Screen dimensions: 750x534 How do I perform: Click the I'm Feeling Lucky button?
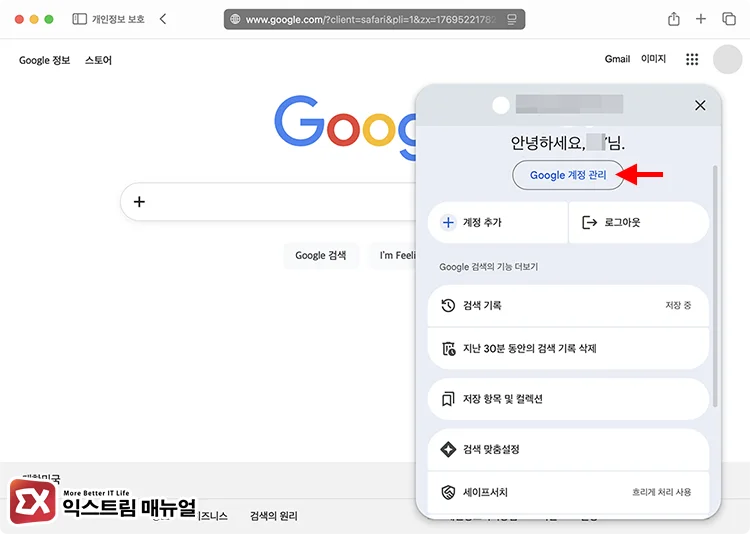[392, 256]
